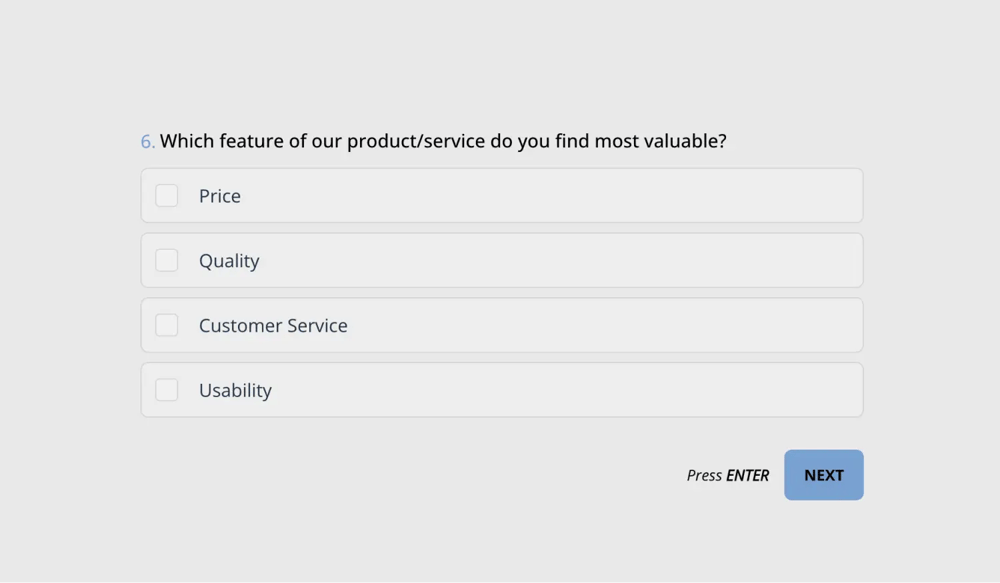Image resolution: width=1000 pixels, height=583 pixels.
Task: Enable the Customer Service checkbox
Action: [167, 325]
